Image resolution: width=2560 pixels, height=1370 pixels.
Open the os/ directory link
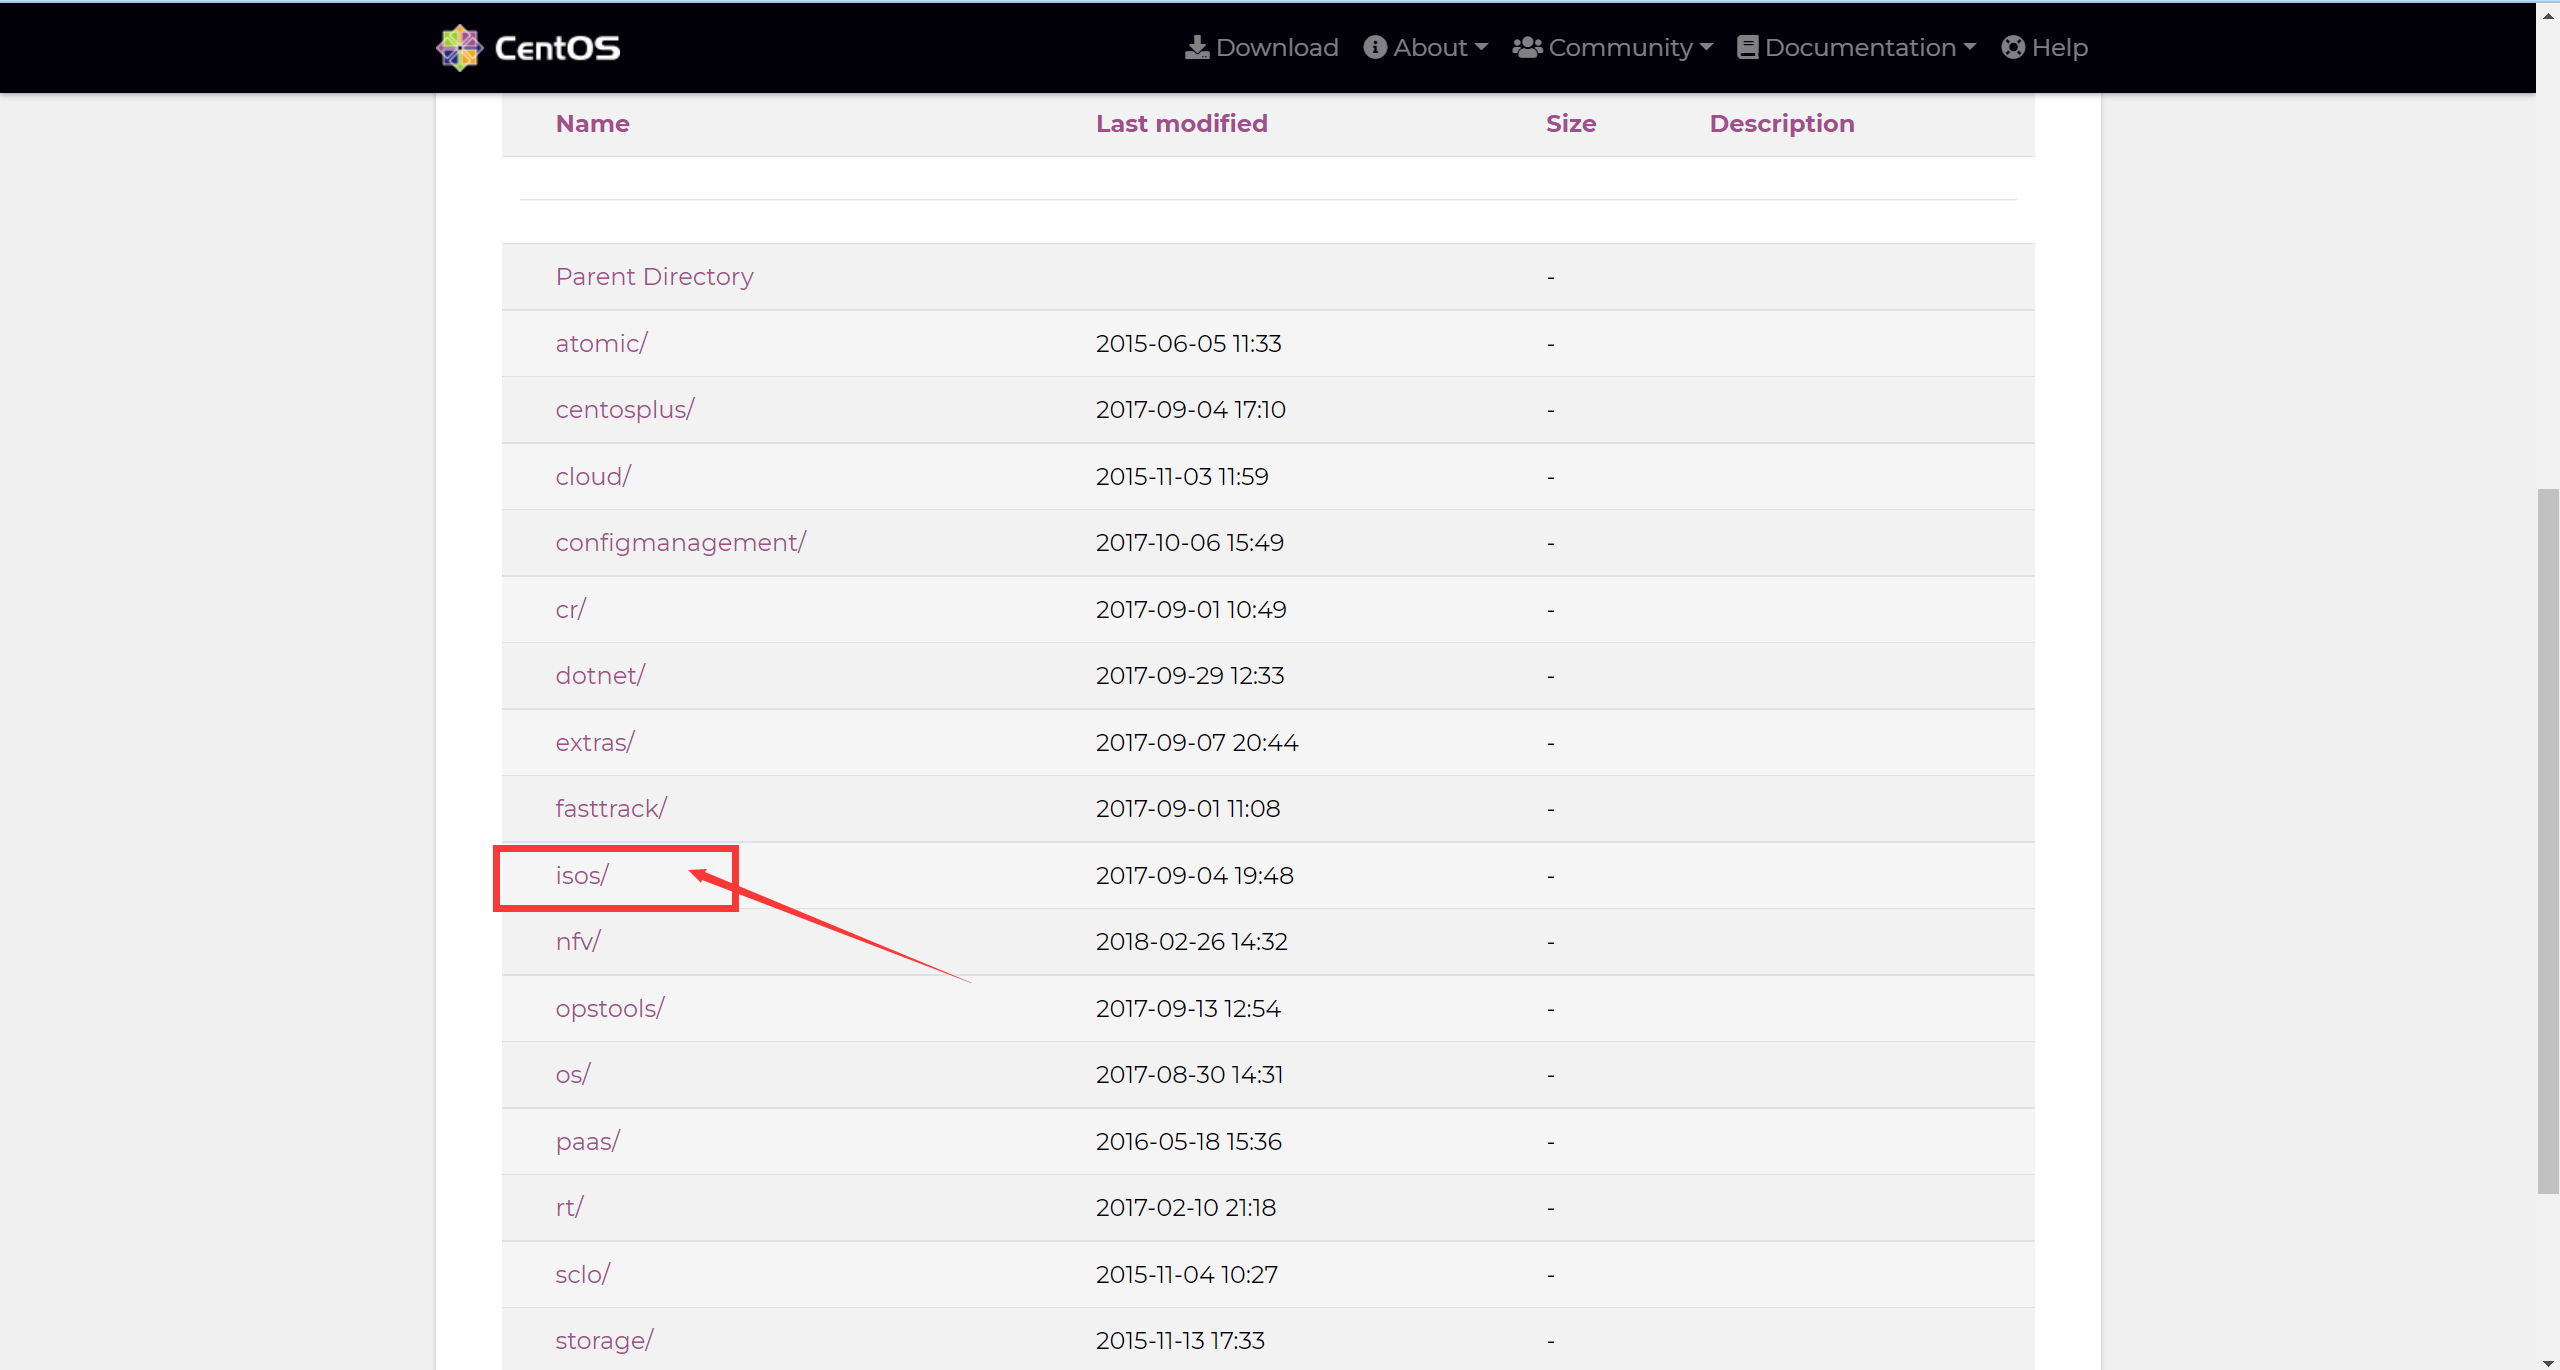pyautogui.click(x=572, y=1074)
